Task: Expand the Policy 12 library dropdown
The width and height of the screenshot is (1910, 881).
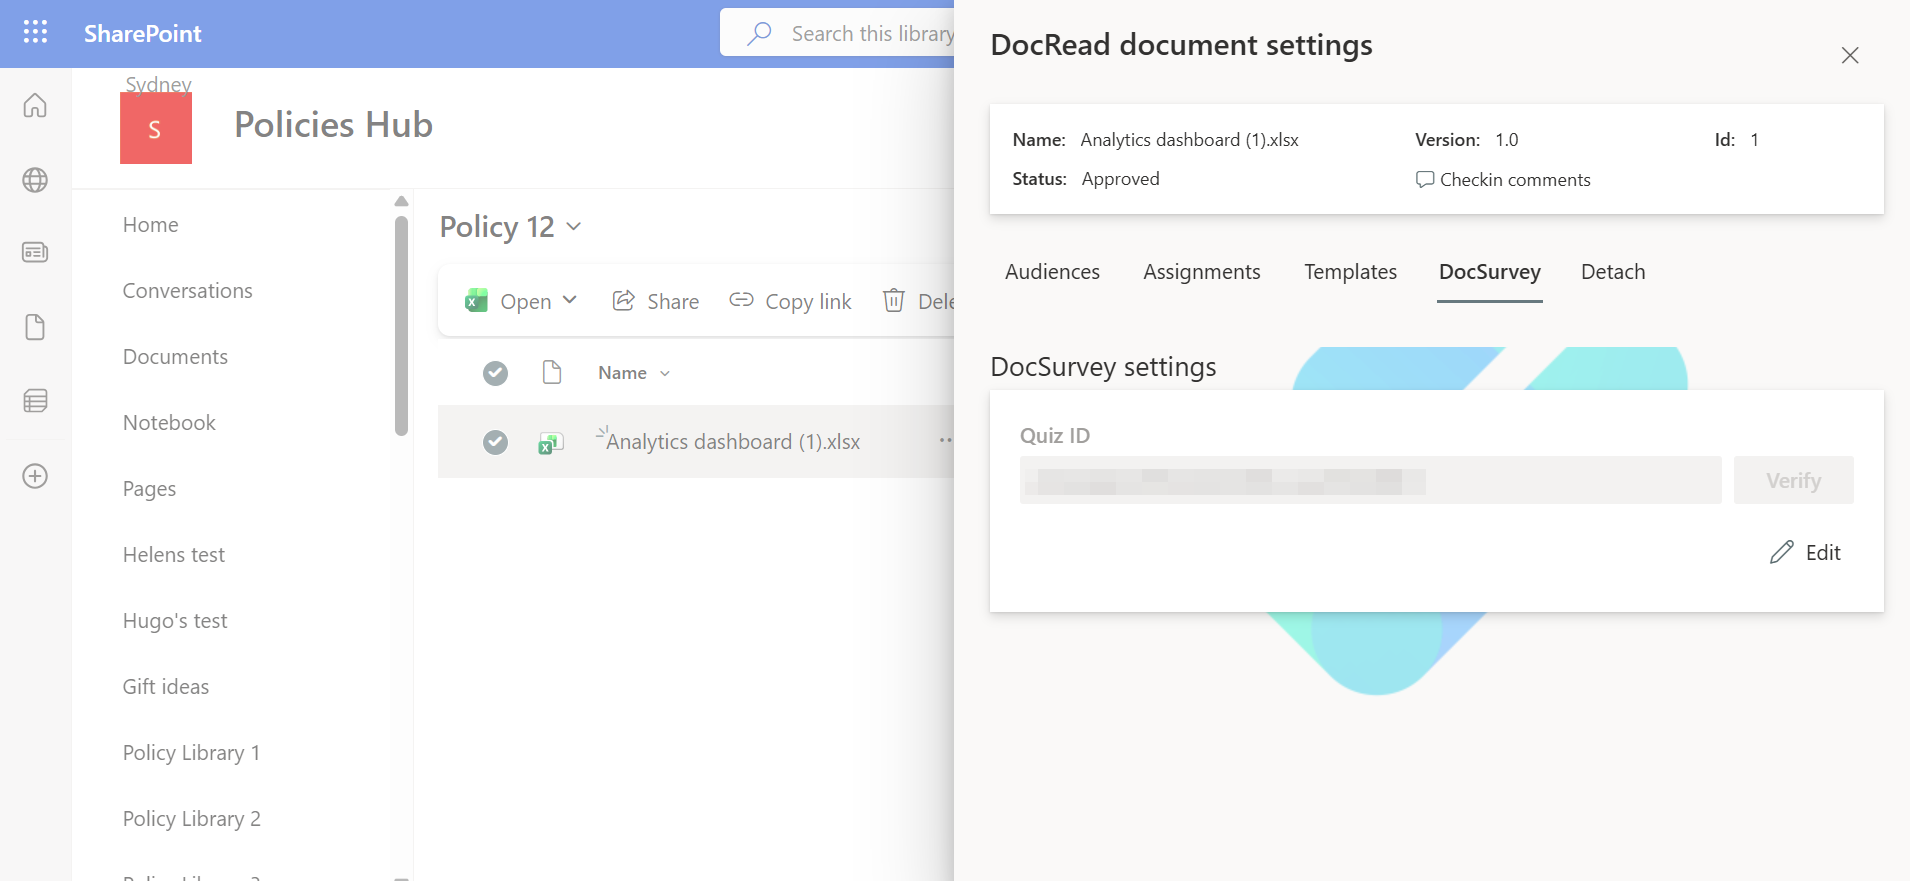Action: [574, 227]
